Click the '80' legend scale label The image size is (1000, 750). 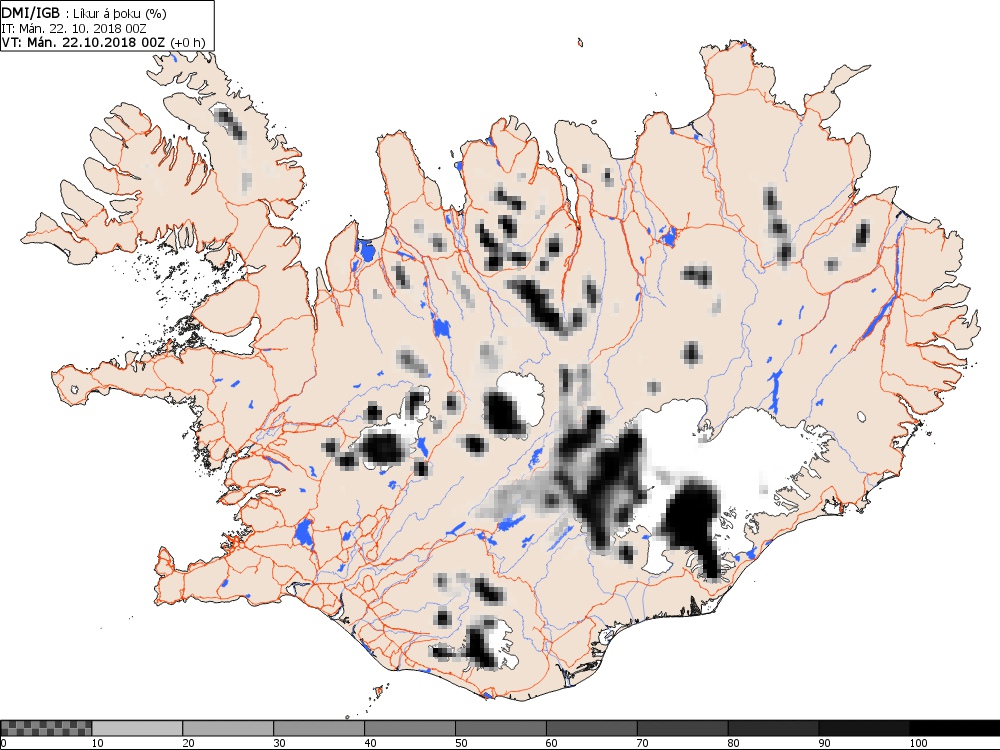click(x=734, y=743)
